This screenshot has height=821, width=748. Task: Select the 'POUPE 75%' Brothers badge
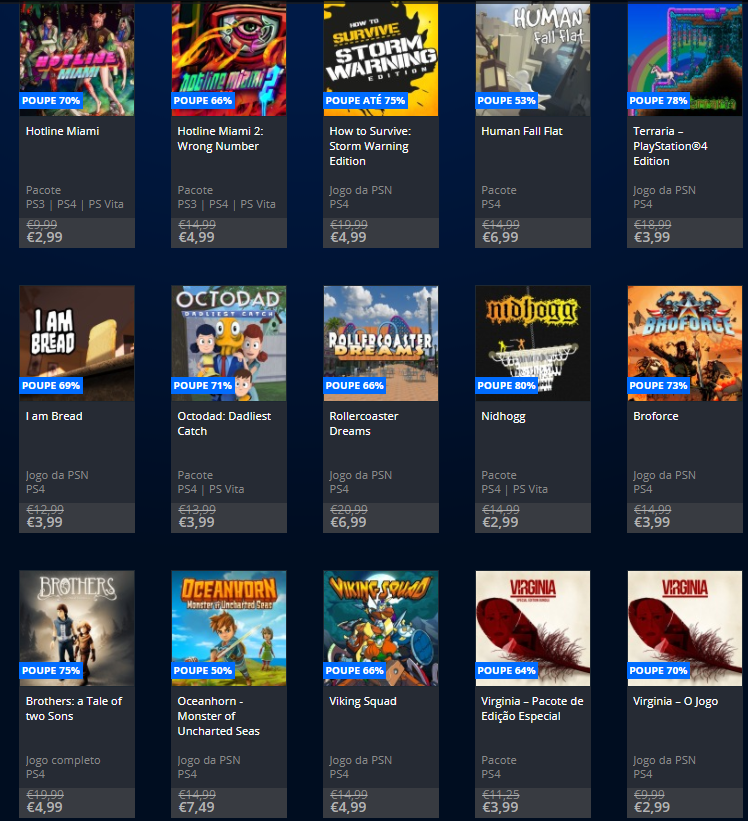(51, 670)
